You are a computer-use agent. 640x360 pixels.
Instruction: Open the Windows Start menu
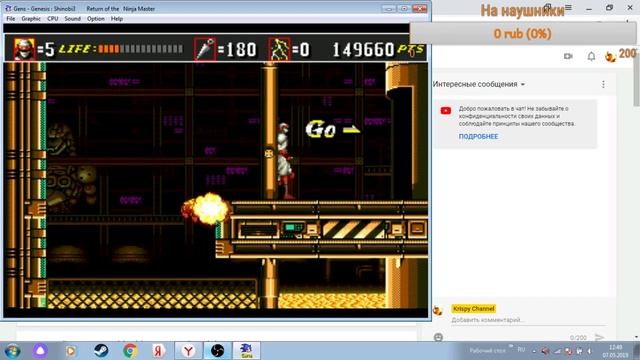pyautogui.click(x=12, y=351)
